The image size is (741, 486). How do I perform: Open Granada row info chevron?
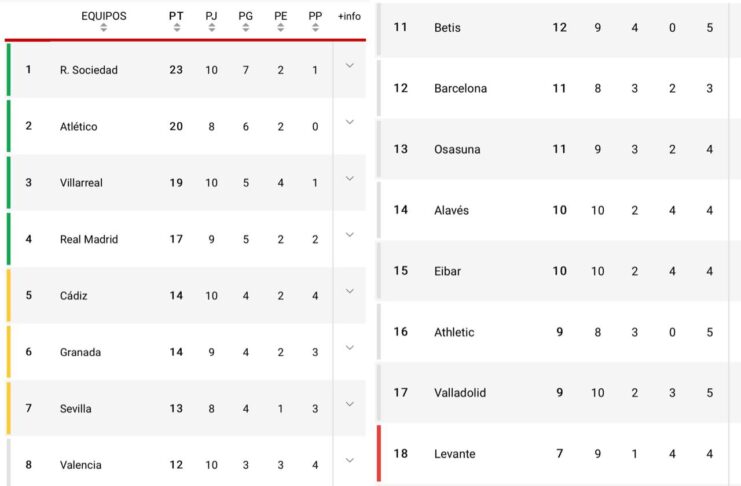point(349,347)
